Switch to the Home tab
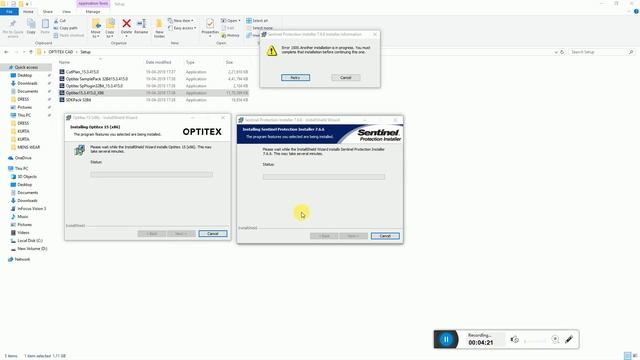The height and width of the screenshot is (360, 640). point(28,11)
